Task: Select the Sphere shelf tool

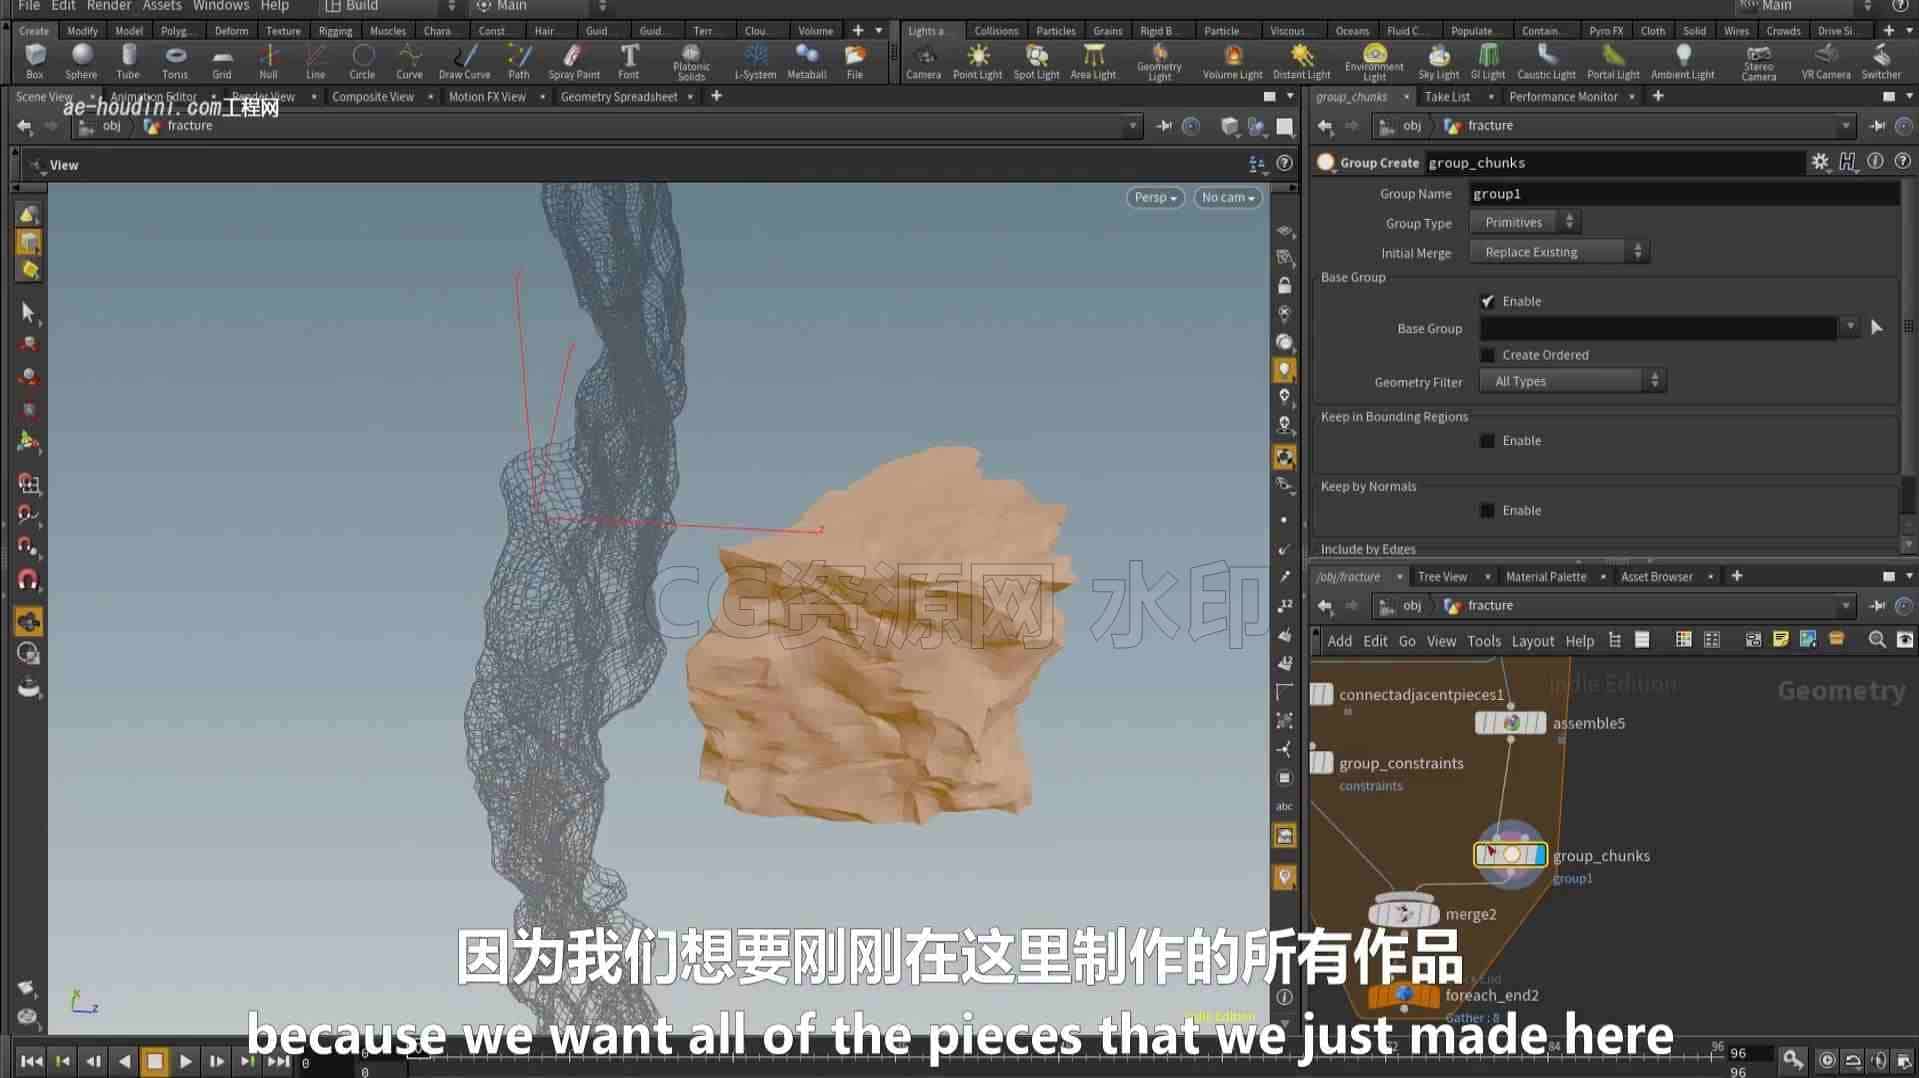Action: tap(81, 61)
